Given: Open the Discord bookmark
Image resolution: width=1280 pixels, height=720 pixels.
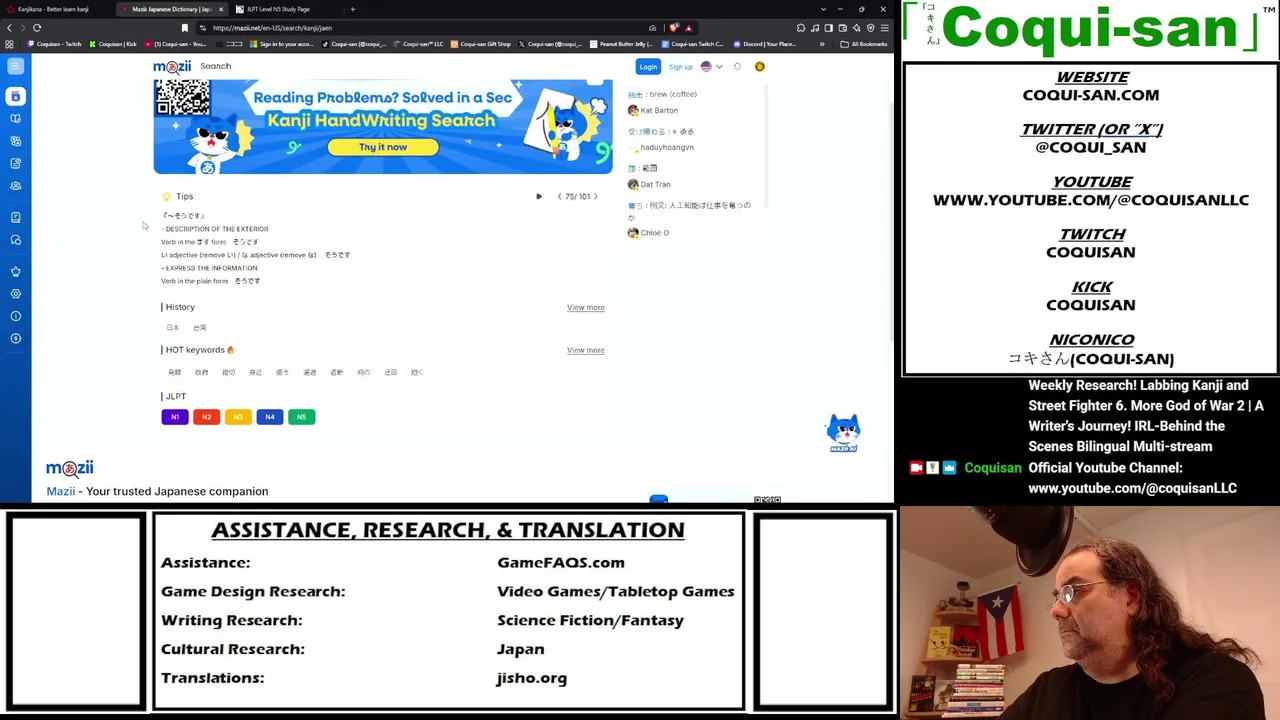Looking at the screenshot, I should tap(765, 44).
